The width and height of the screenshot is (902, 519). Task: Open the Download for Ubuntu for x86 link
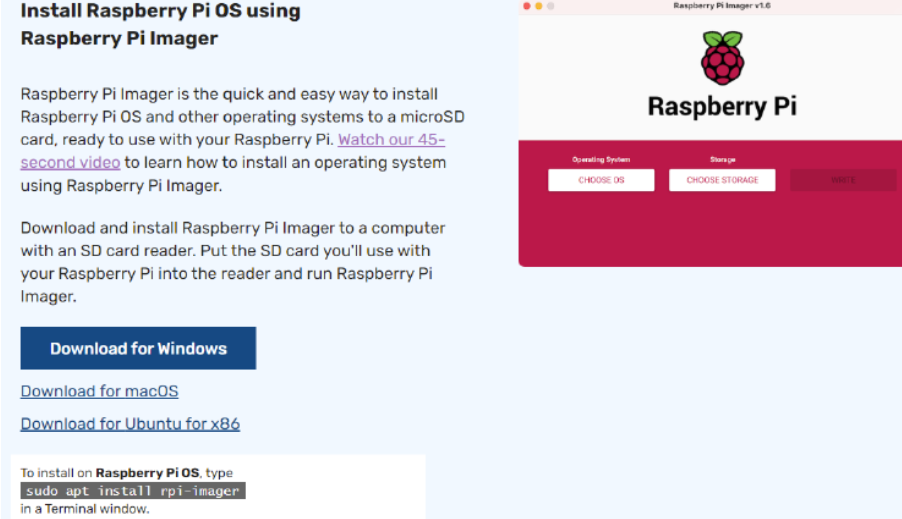130,424
